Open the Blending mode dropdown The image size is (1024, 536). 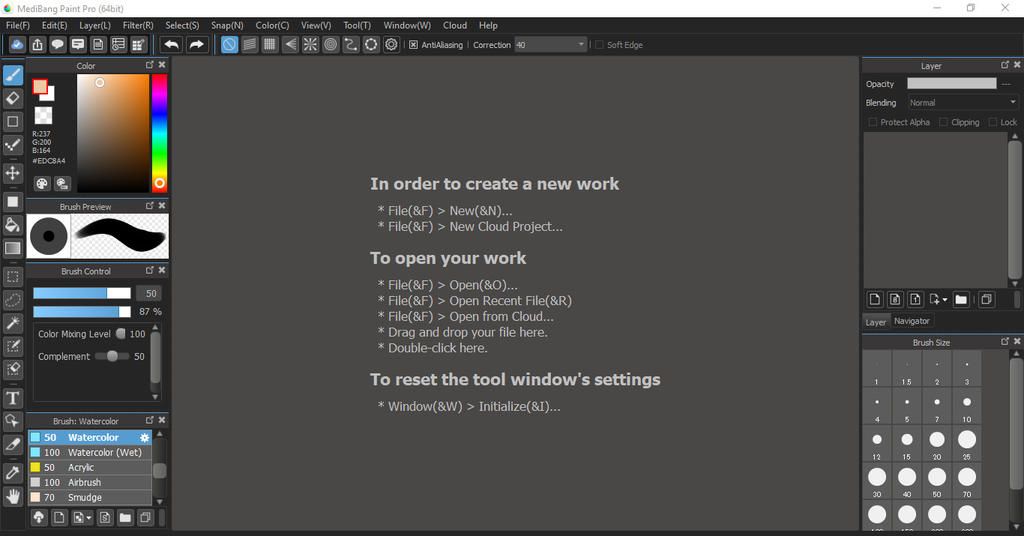(963, 102)
